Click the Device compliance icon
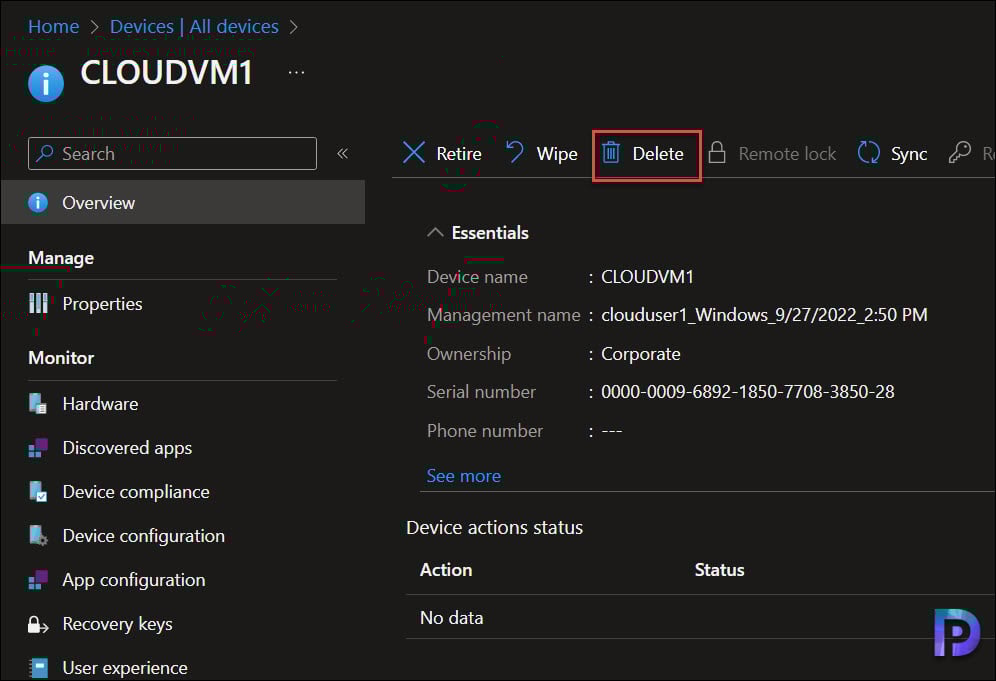996x681 pixels. [x=37, y=492]
